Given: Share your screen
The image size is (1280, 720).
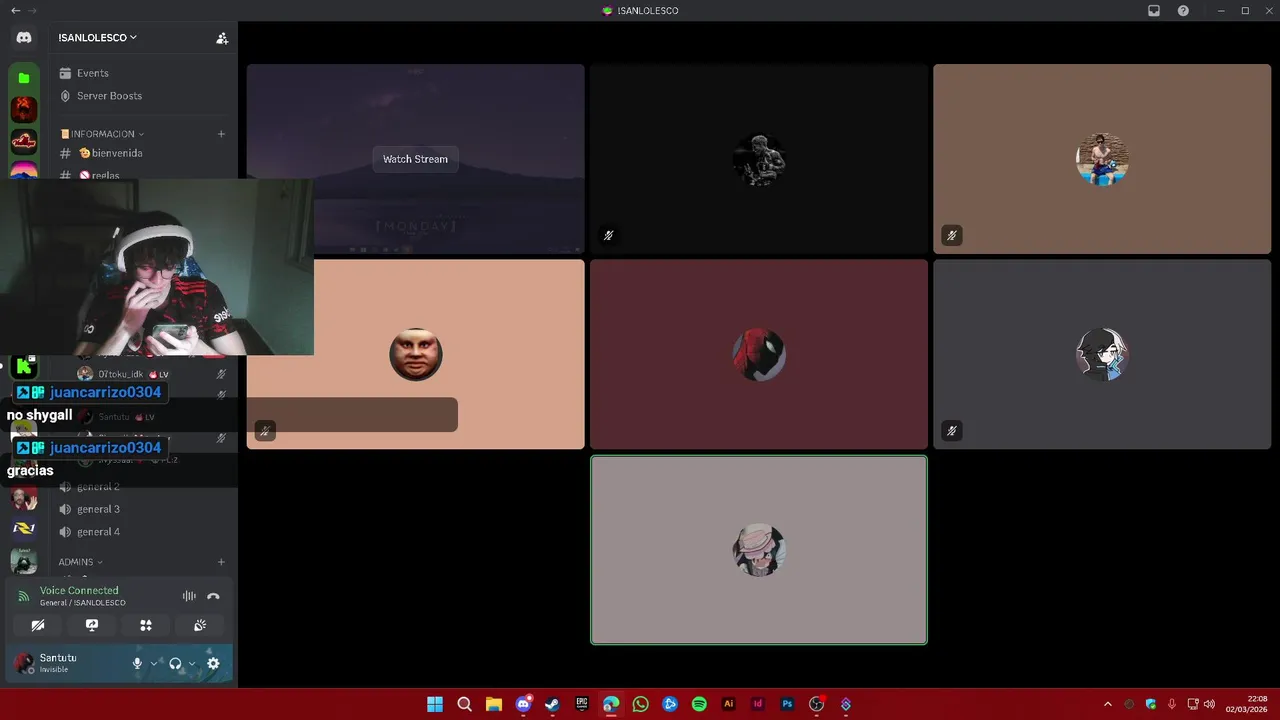Looking at the screenshot, I should point(92,625).
